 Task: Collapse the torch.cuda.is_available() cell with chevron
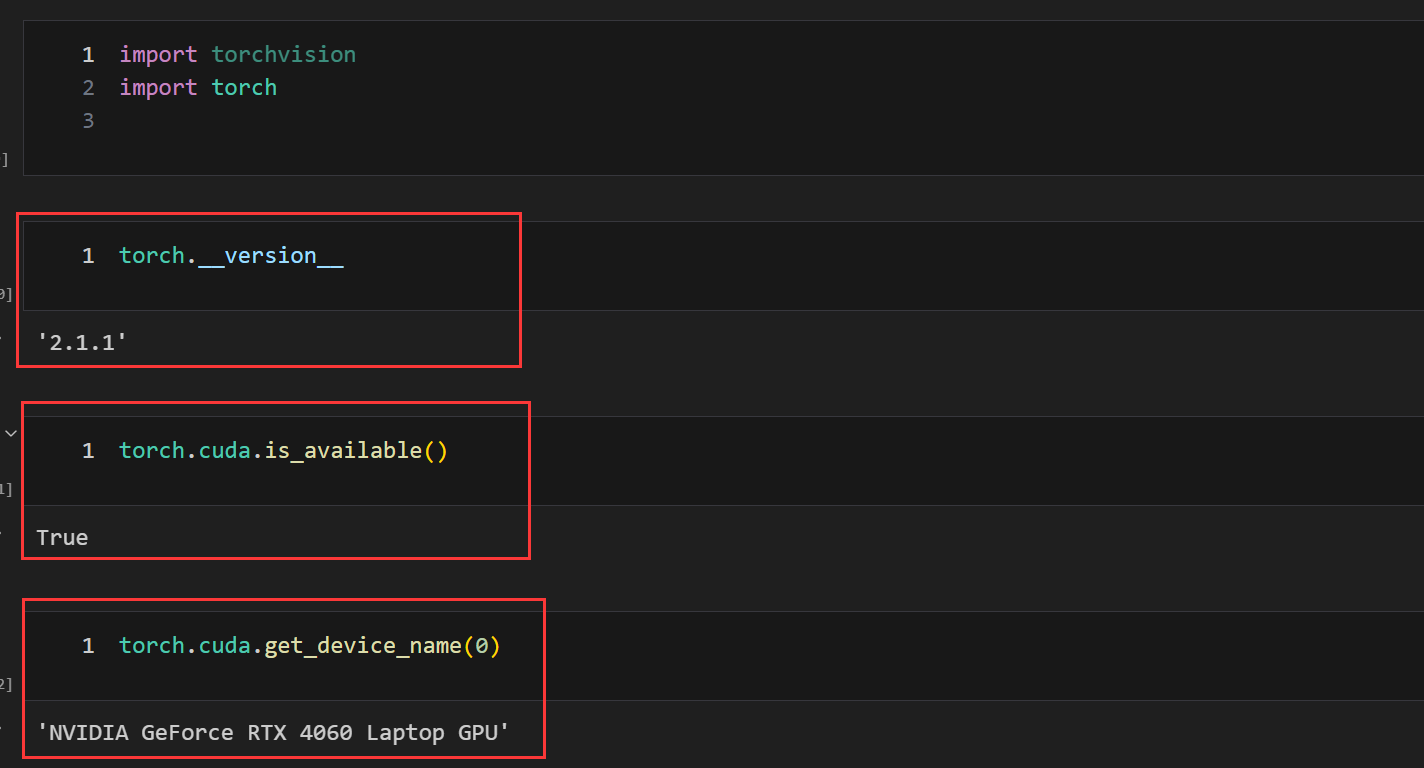point(11,433)
